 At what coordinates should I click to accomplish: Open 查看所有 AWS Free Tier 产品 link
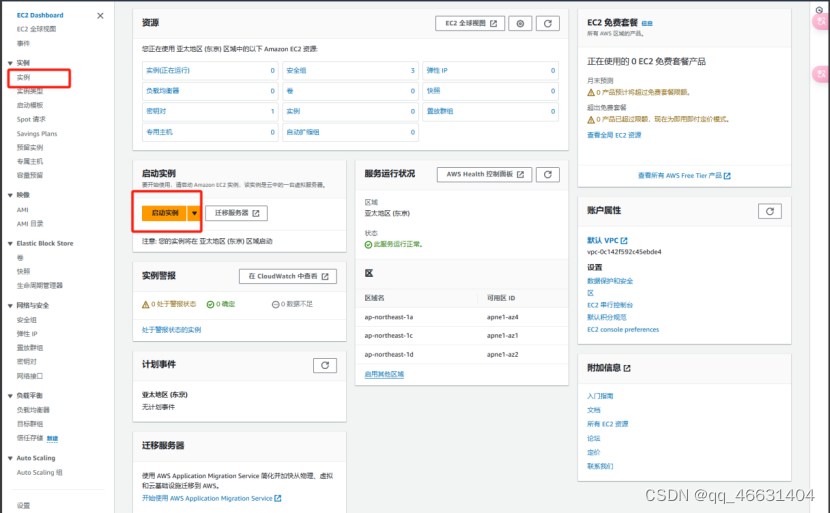coord(684,176)
